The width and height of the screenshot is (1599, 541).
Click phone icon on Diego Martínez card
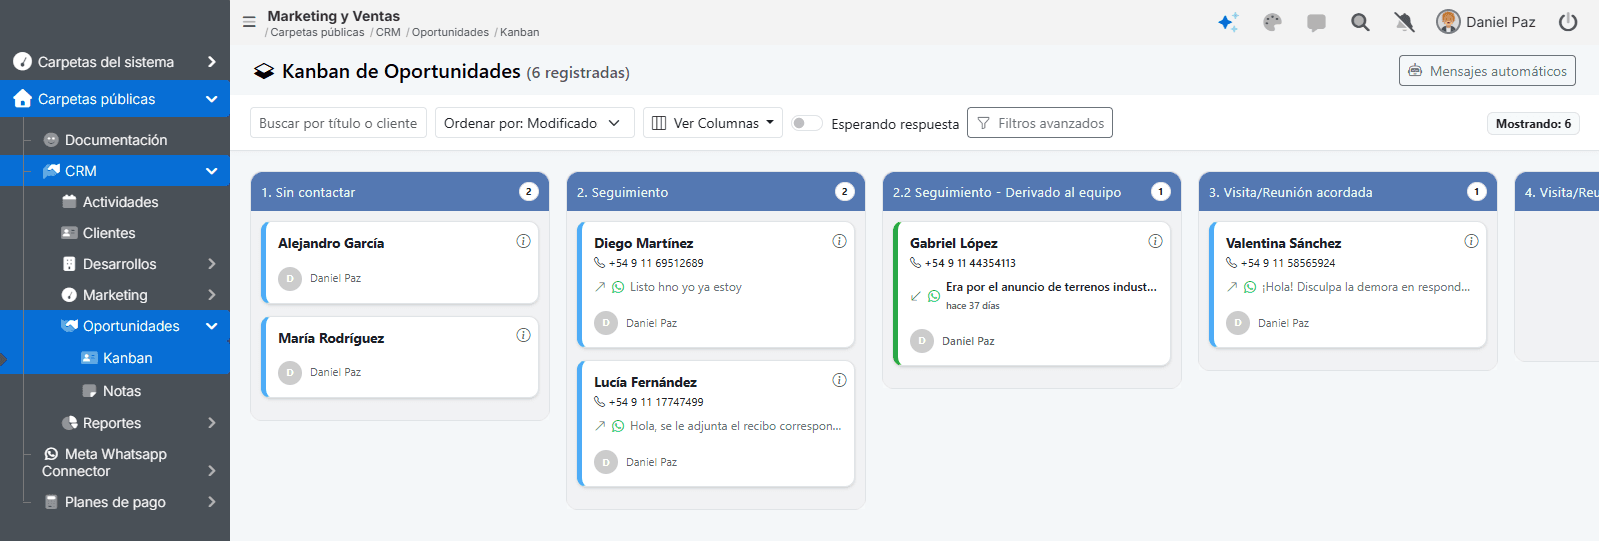pyautogui.click(x=600, y=263)
